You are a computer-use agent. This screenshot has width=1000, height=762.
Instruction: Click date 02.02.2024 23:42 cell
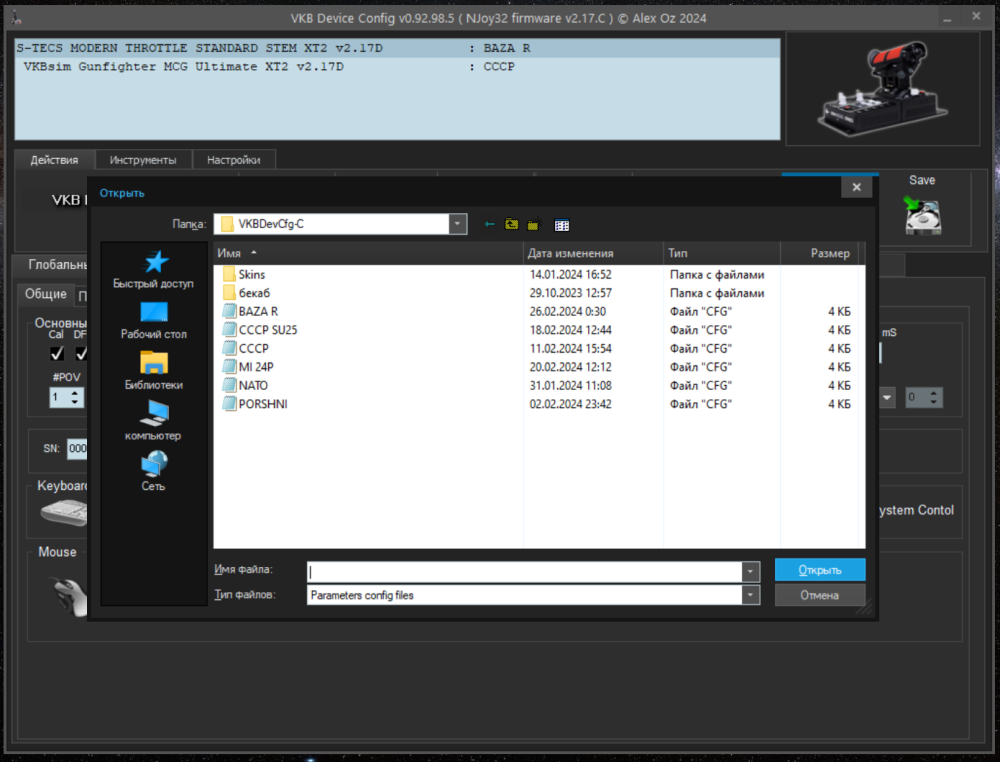pyautogui.click(x=571, y=404)
